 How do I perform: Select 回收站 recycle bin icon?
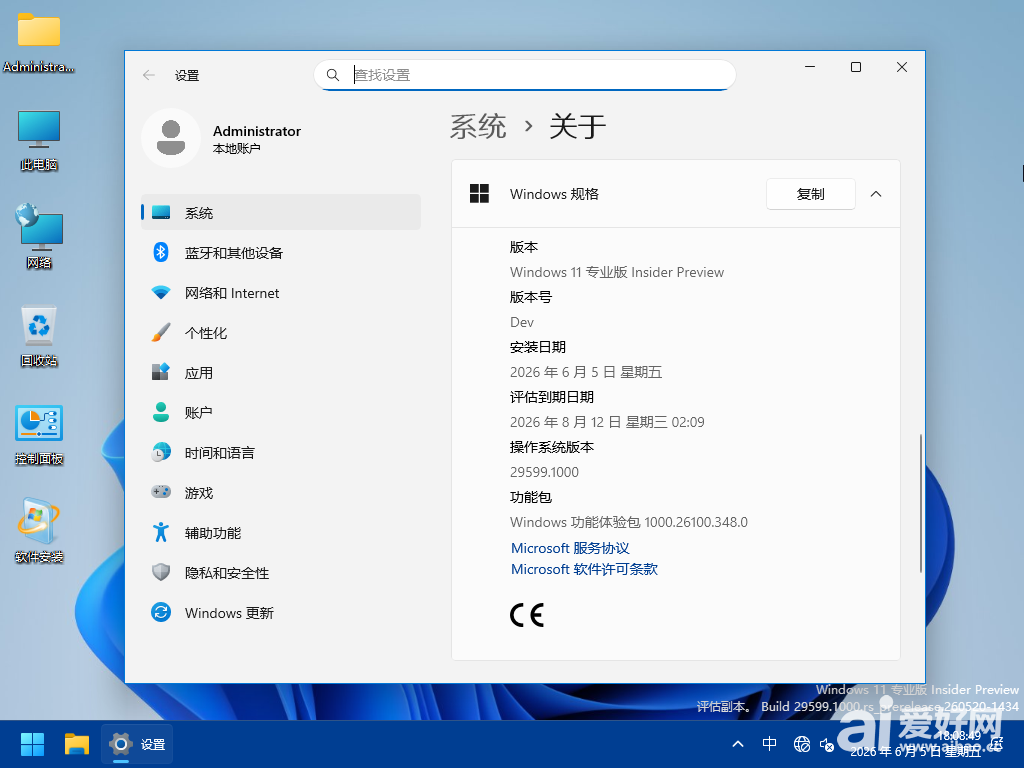(39, 336)
